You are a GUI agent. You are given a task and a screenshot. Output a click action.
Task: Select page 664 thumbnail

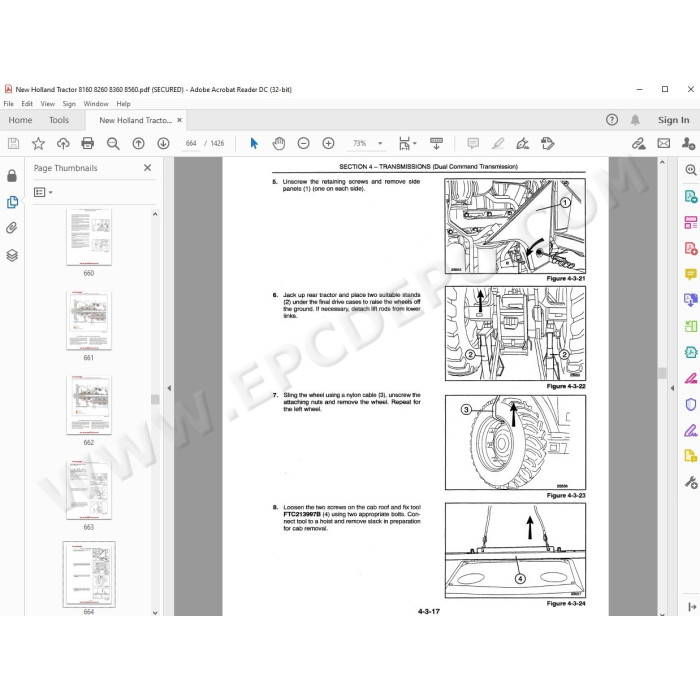(89, 574)
